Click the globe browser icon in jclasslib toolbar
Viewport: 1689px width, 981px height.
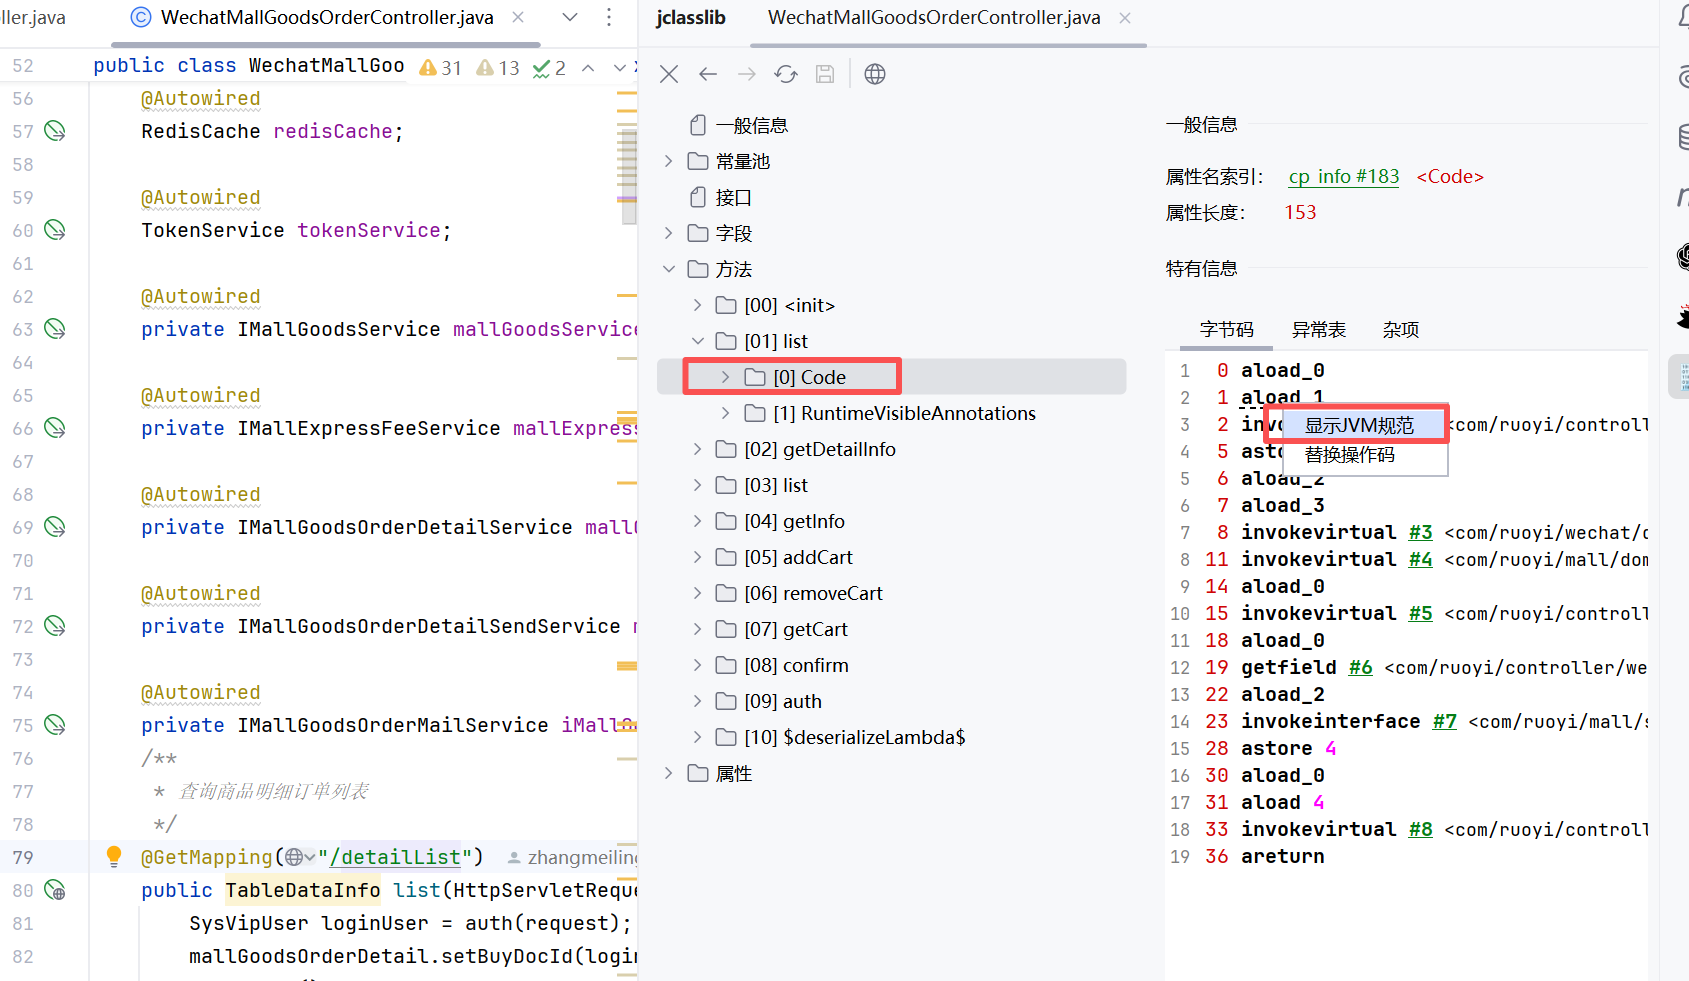[875, 74]
